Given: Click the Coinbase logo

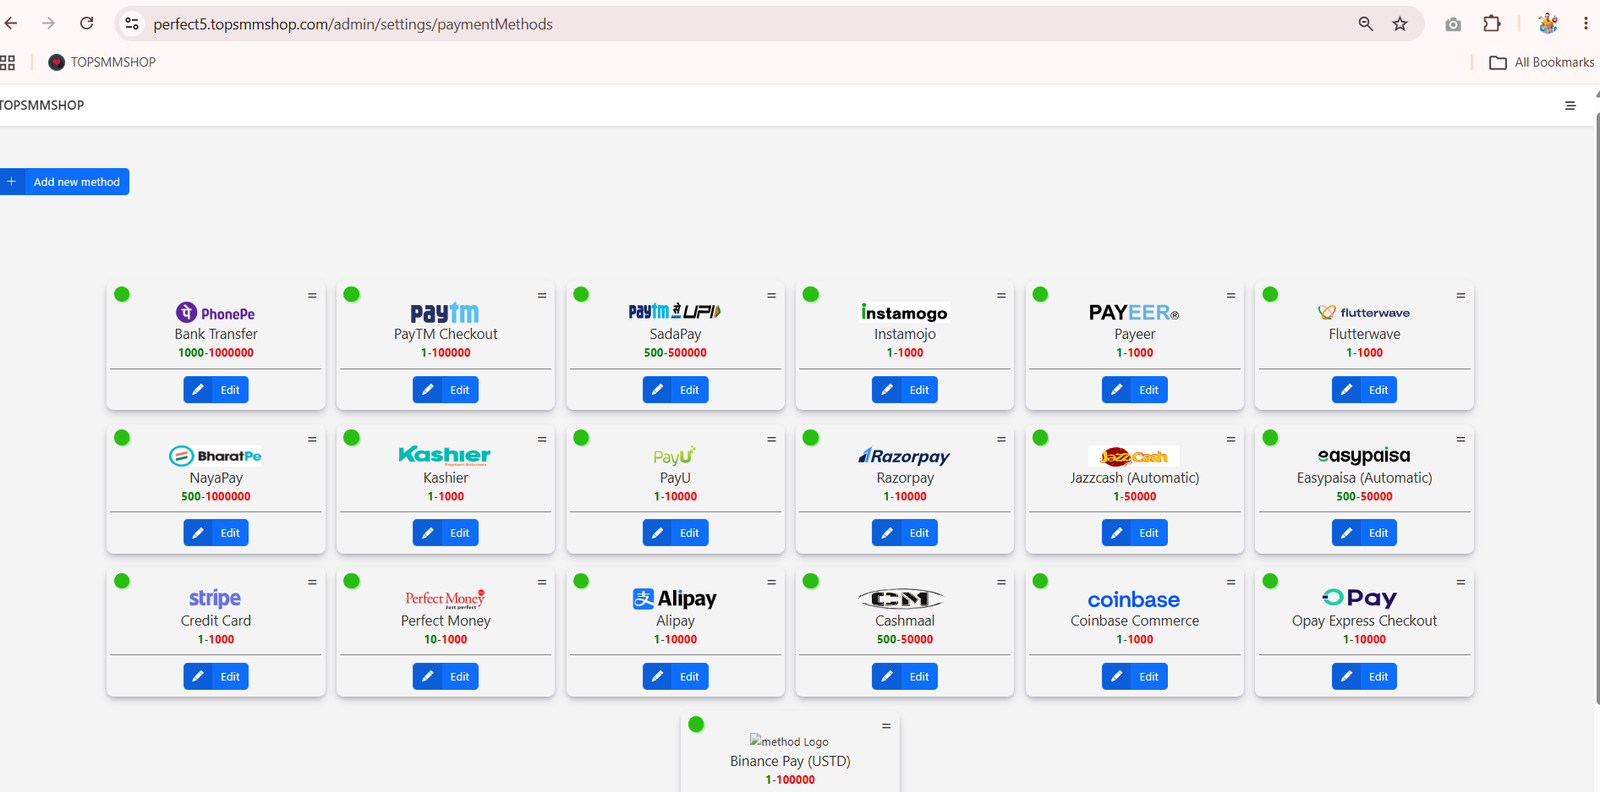Looking at the screenshot, I should point(1134,599).
